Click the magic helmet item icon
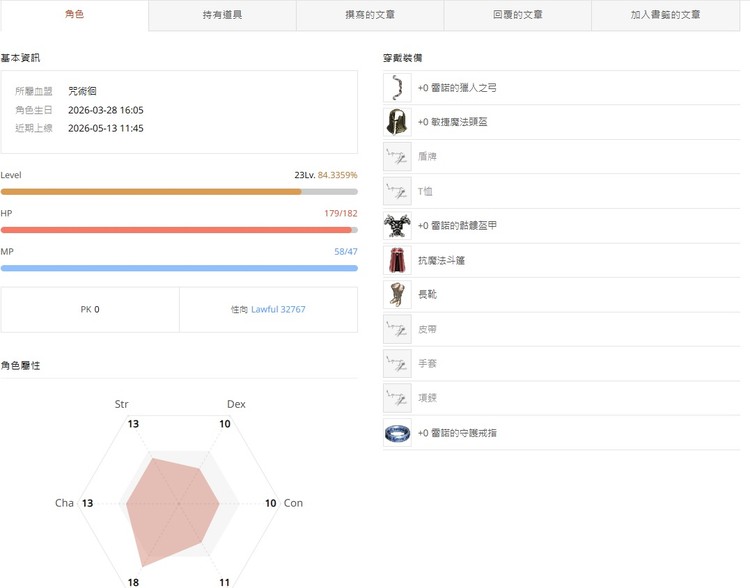Image resolution: width=750 pixels, height=588 pixels. tap(397, 122)
